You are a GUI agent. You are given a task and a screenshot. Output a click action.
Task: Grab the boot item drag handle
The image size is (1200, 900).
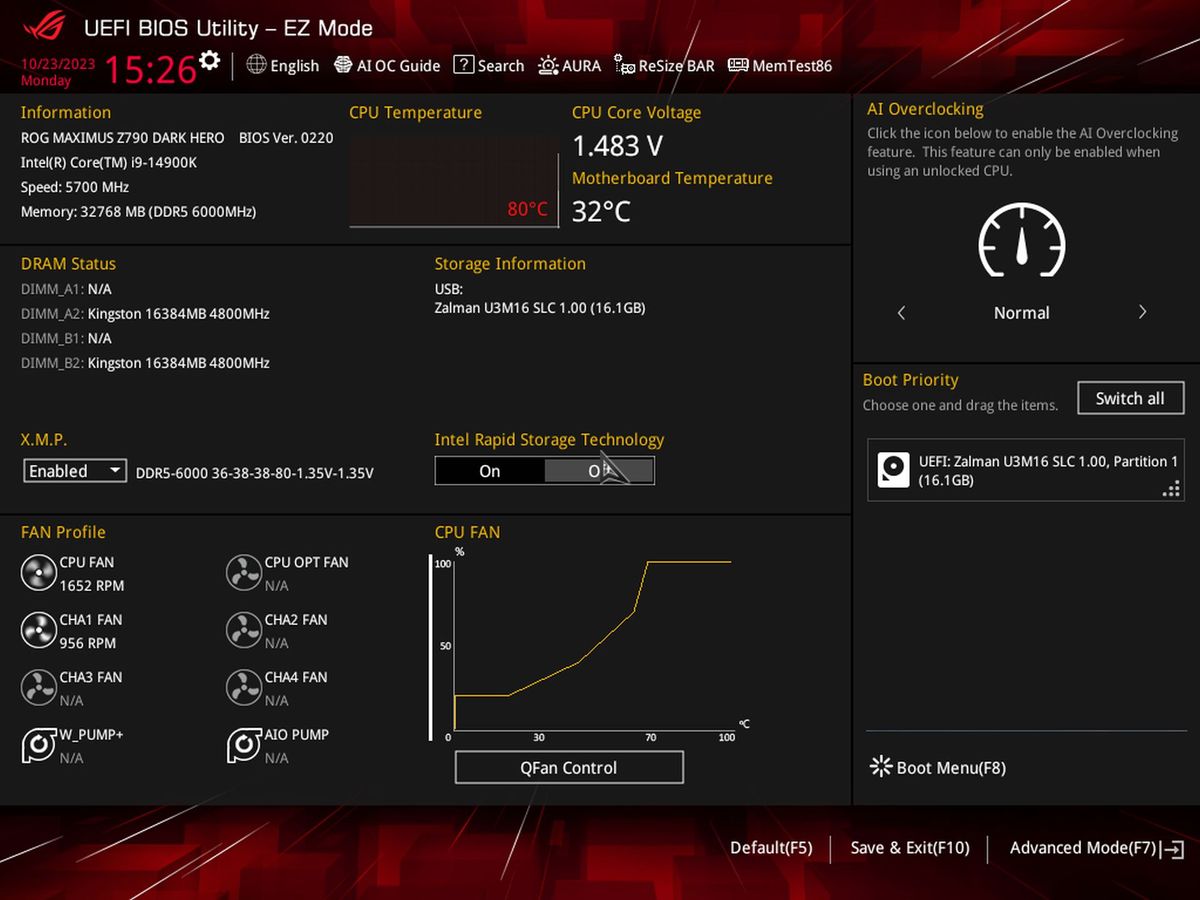(1171, 489)
